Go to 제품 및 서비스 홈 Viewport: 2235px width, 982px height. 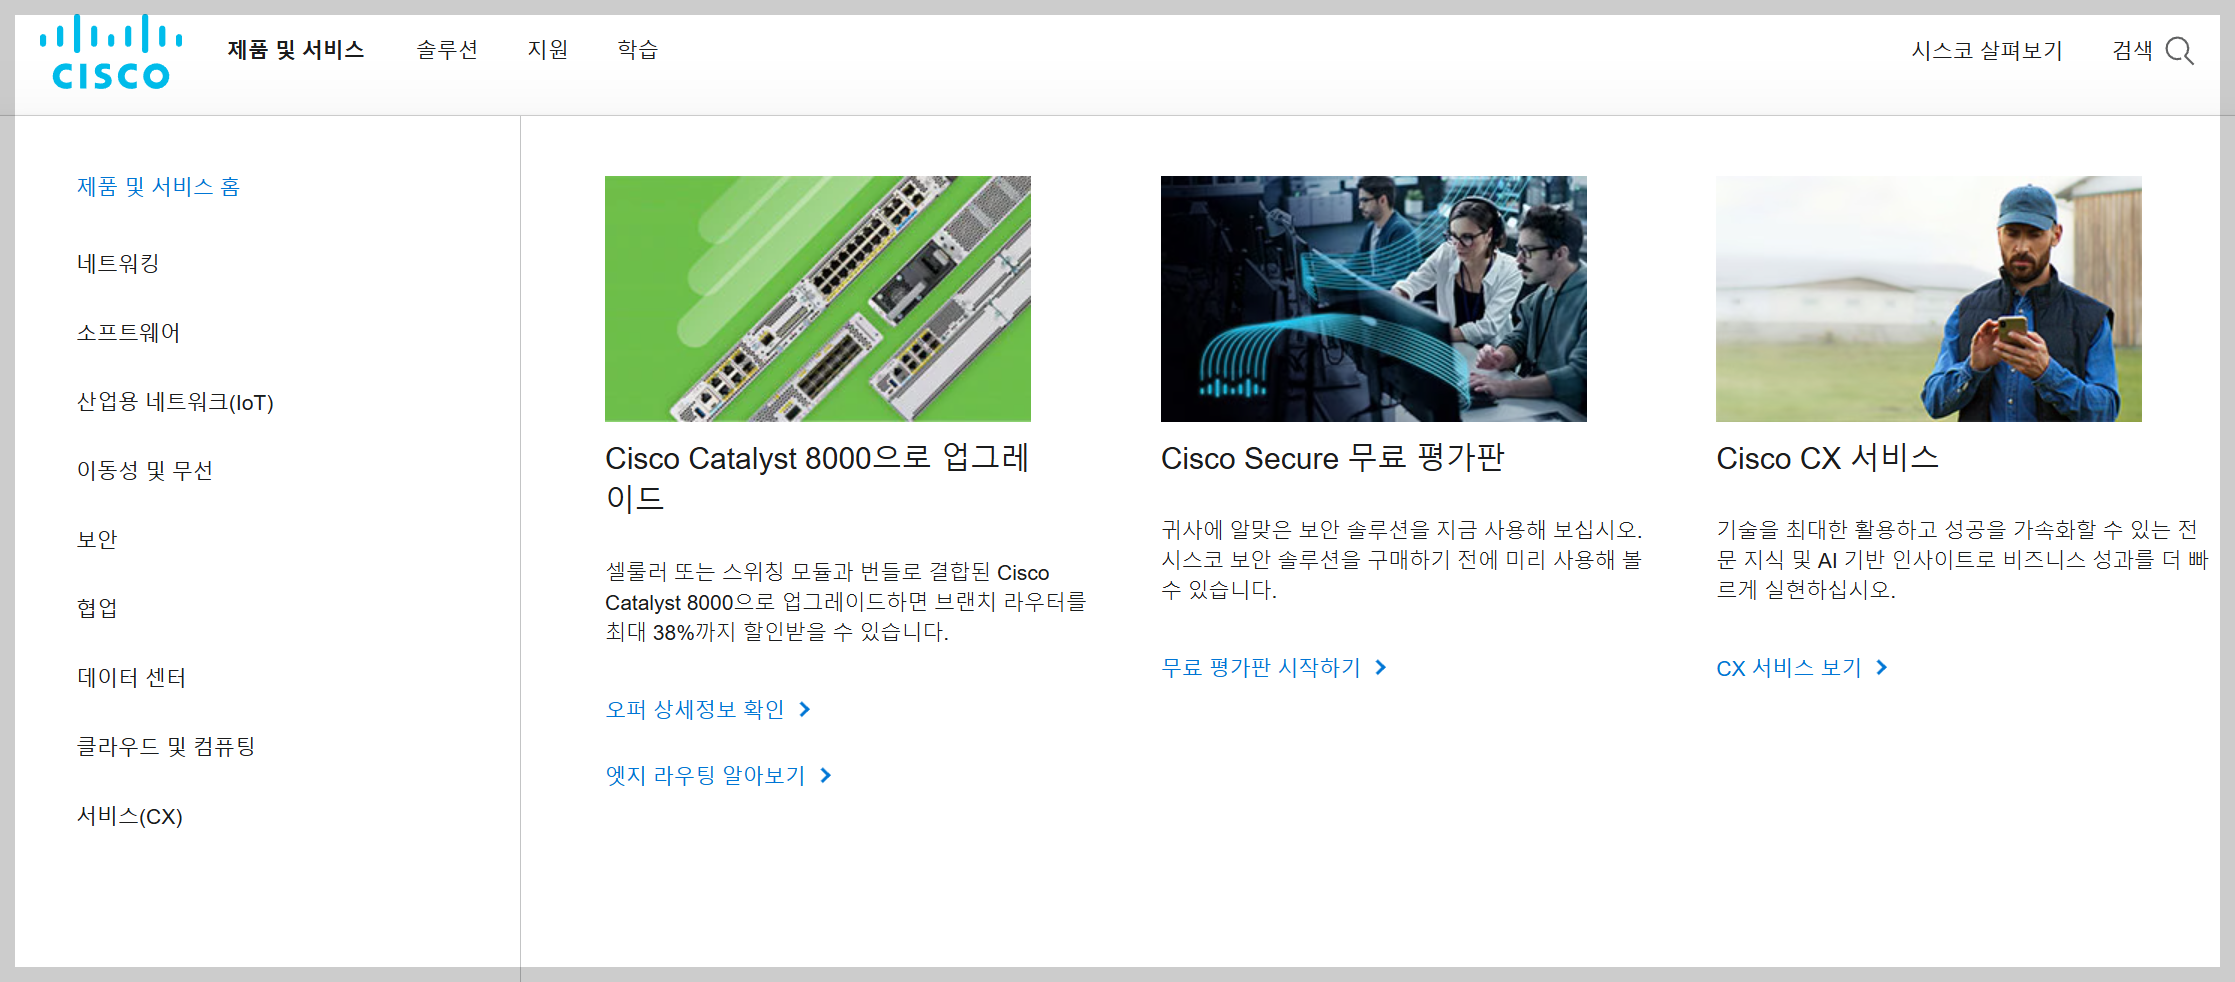pyautogui.click(x=159, y=187)
